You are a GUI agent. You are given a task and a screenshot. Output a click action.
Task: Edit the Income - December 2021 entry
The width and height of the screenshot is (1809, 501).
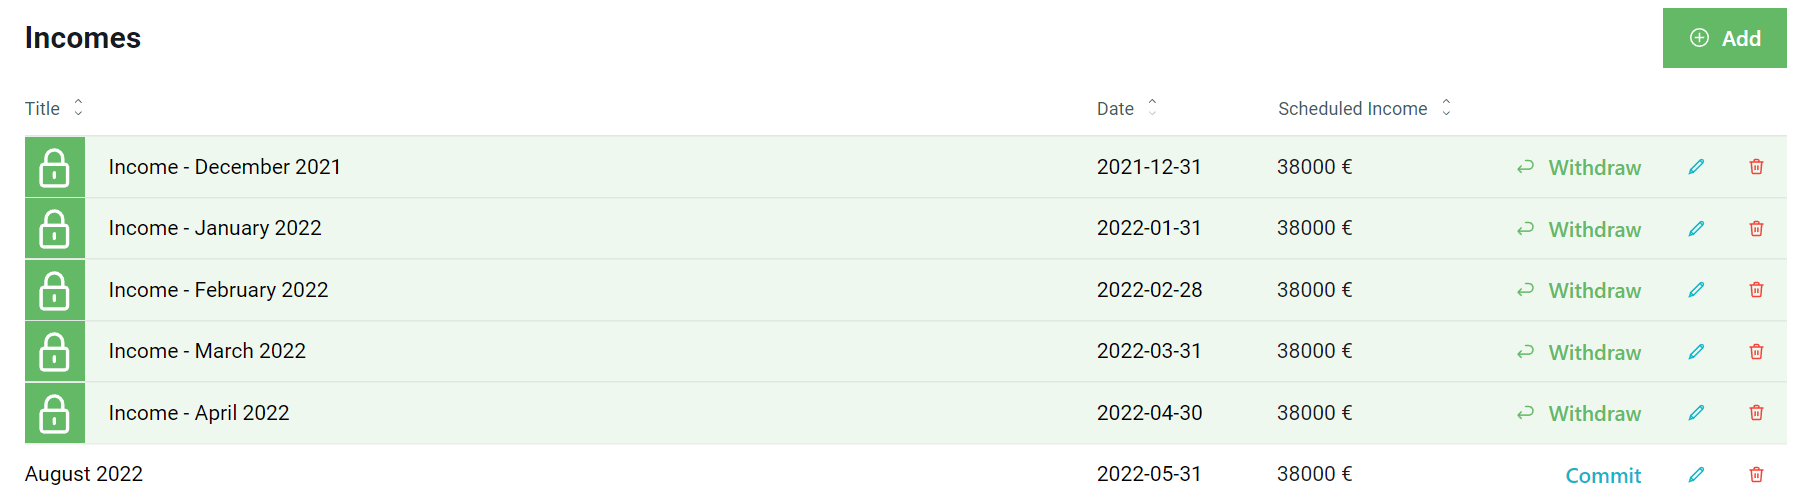click(x=1696, y=167)
